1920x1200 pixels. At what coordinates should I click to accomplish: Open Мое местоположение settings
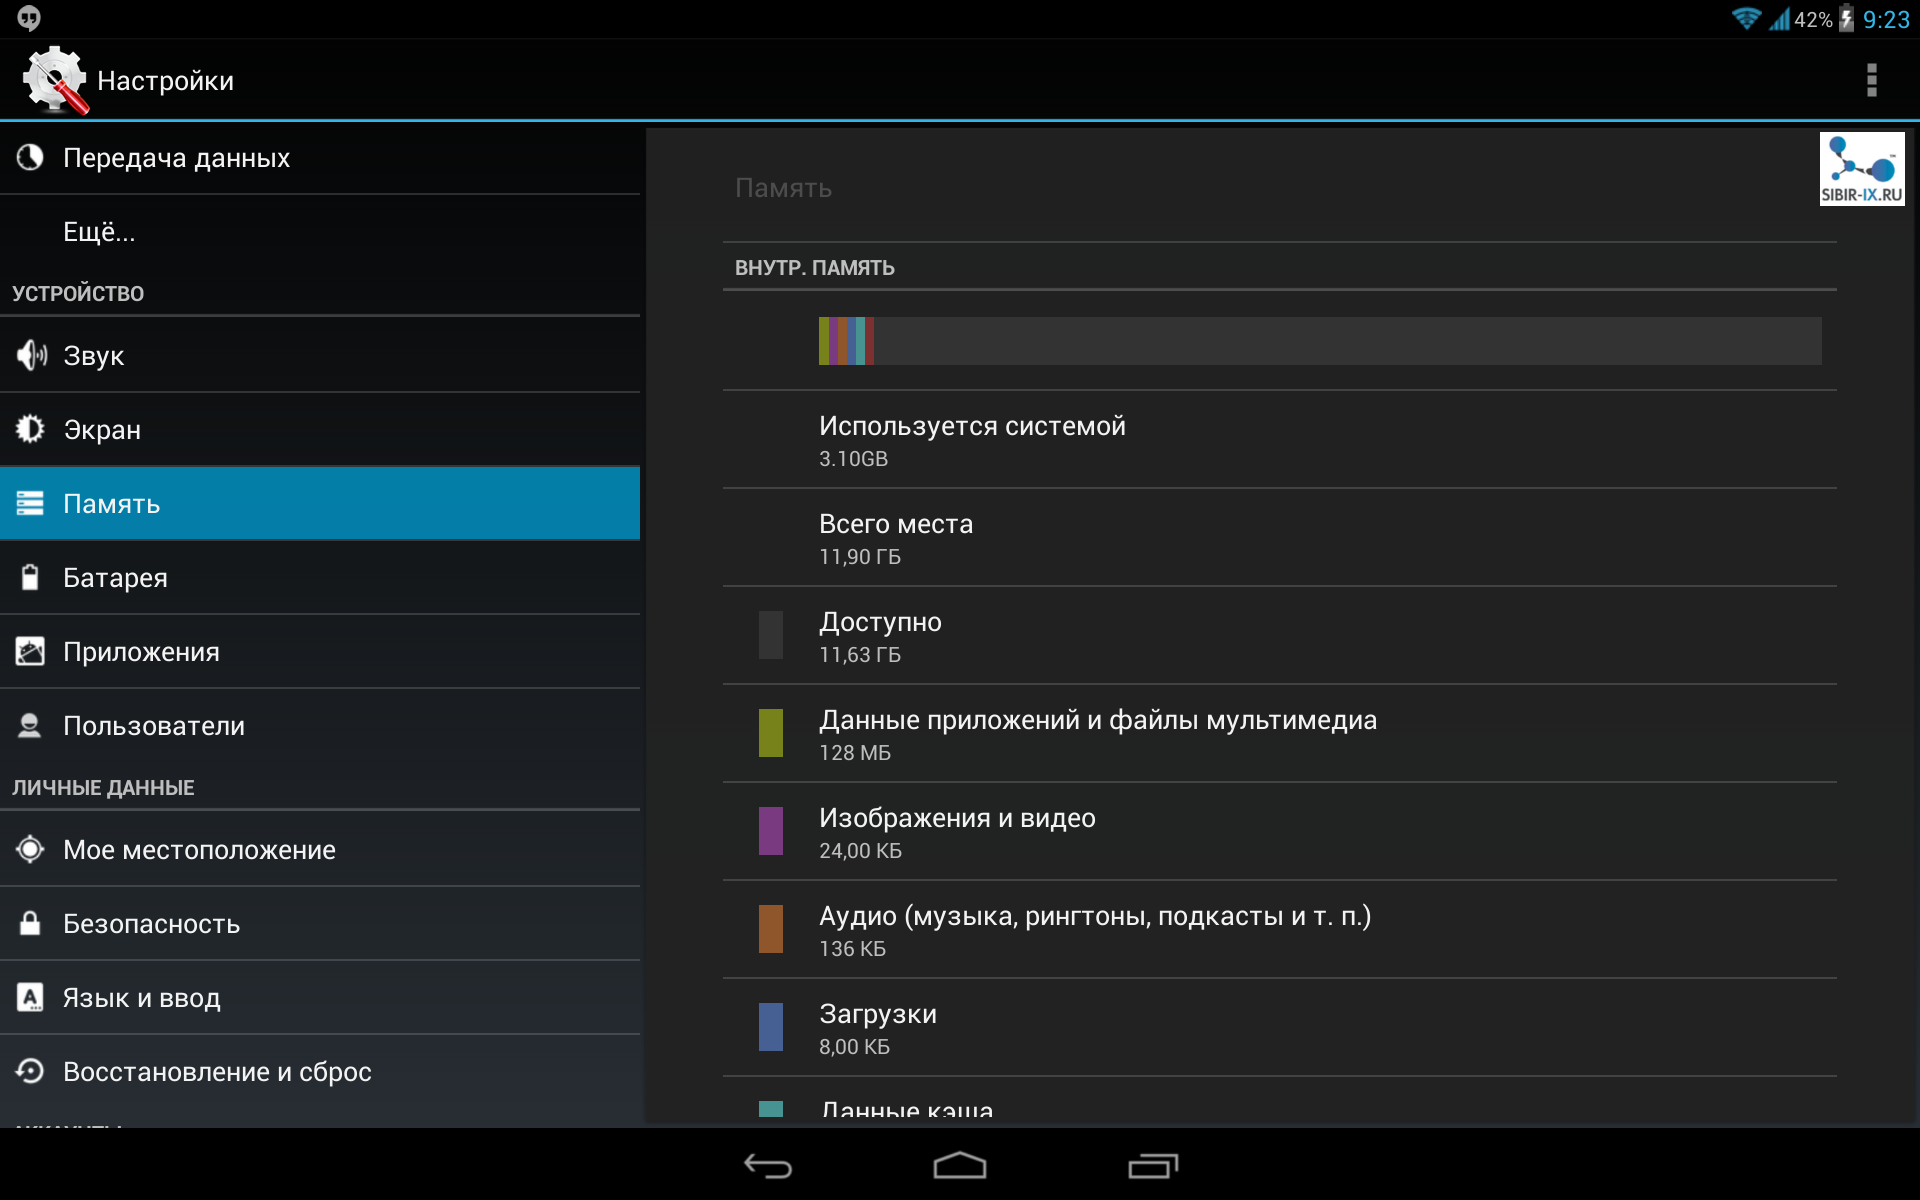(x=199, y=850)
